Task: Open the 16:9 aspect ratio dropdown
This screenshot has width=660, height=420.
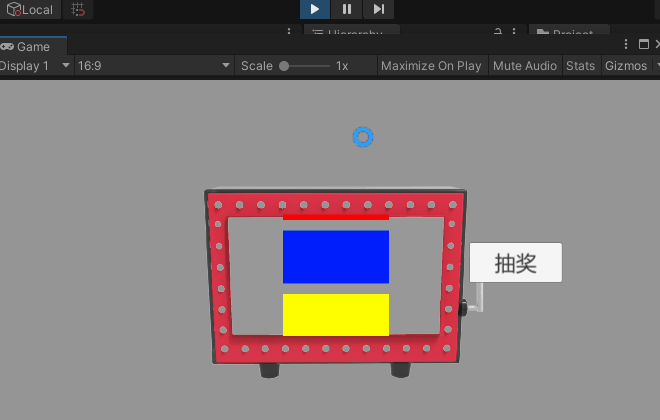Action: (x=154, y=66)
